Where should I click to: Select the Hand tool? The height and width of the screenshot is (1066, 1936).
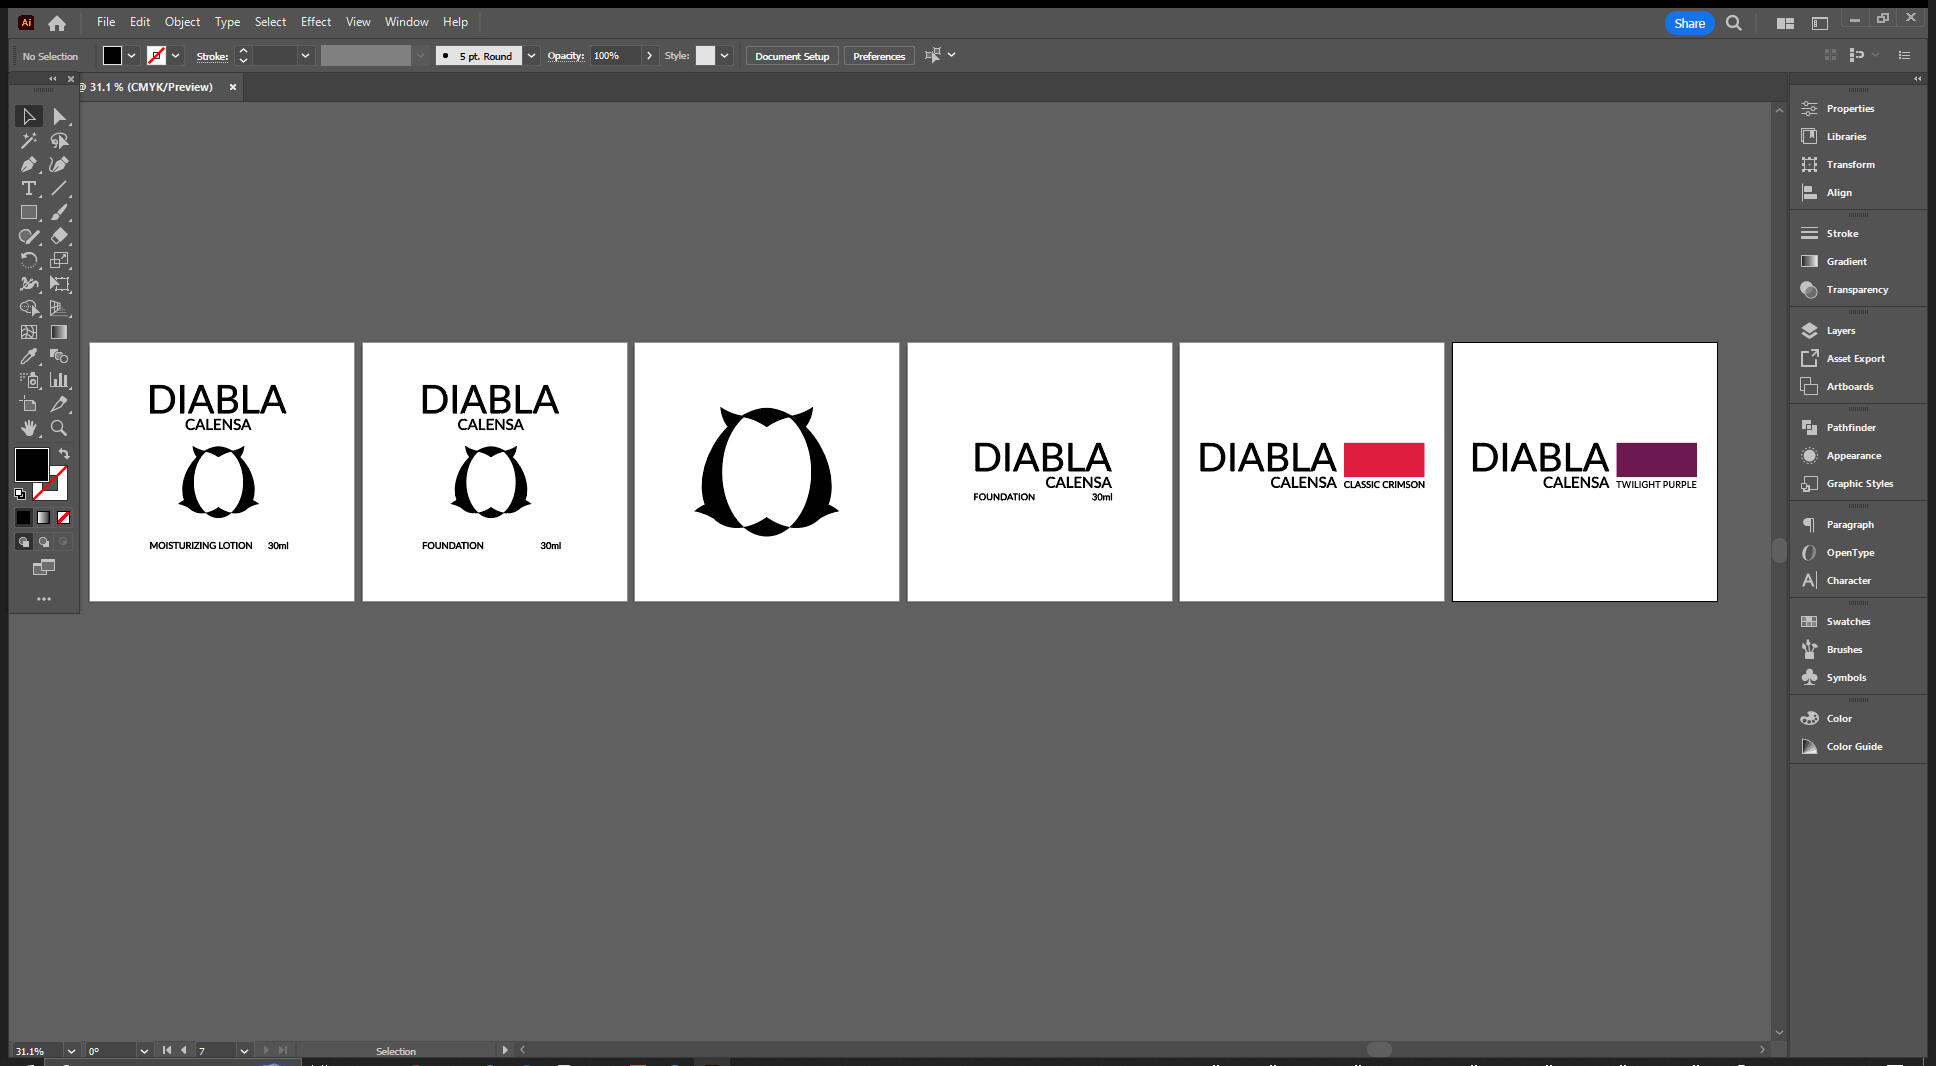[28, 428]
